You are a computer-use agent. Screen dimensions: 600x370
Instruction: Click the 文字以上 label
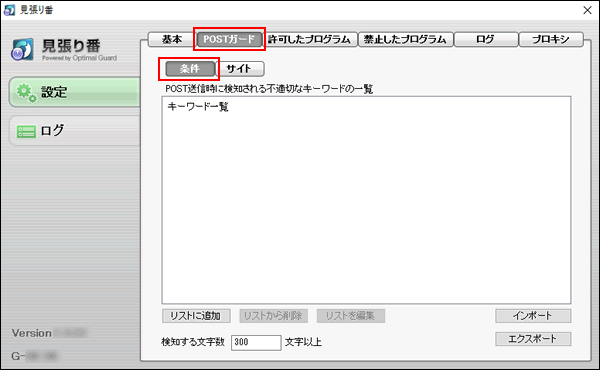point(303,342)
